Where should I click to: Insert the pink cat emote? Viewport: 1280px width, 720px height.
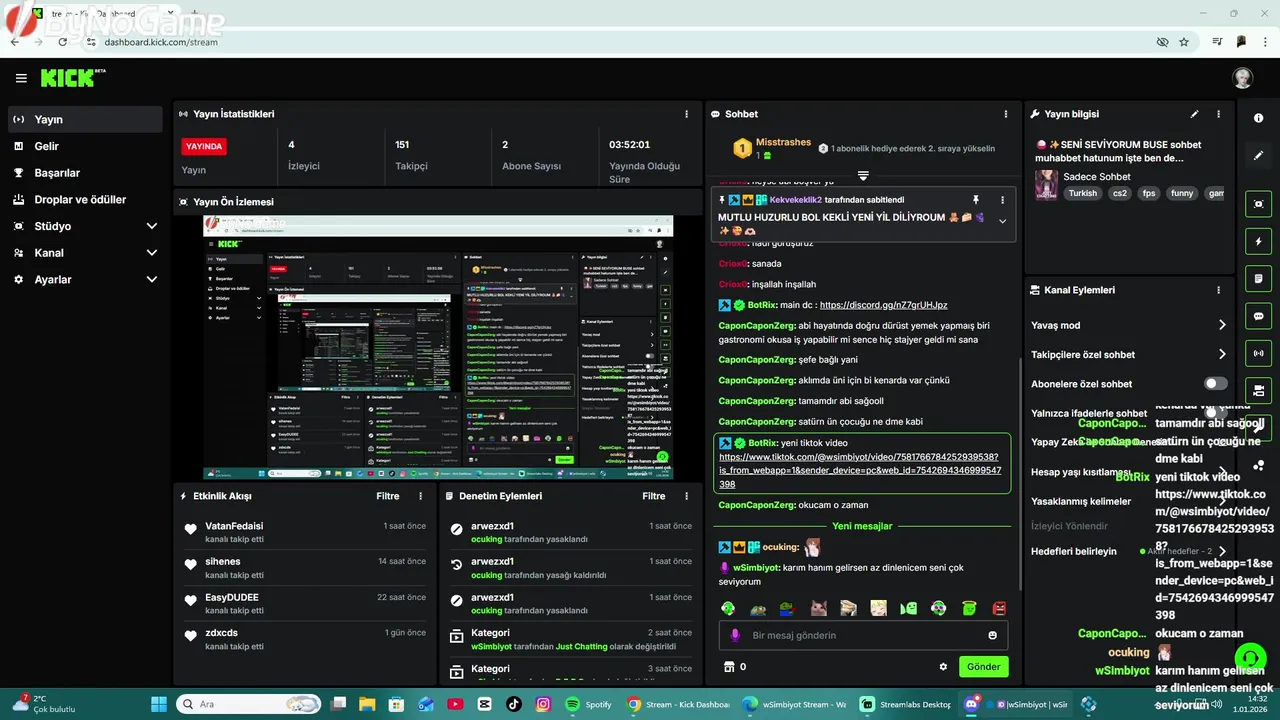coord(818,608)
